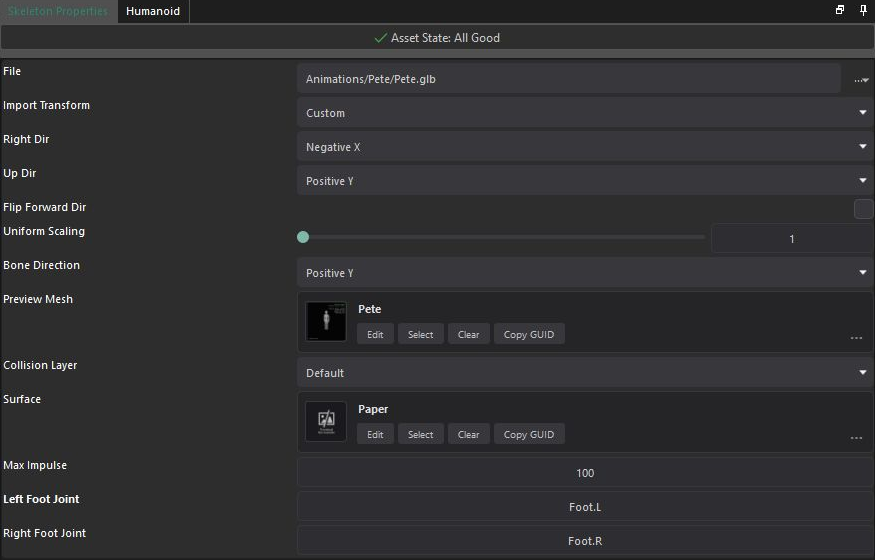
Task: Float the properties panel window icon
Action: pyautogui.click(x=840, y=10)
